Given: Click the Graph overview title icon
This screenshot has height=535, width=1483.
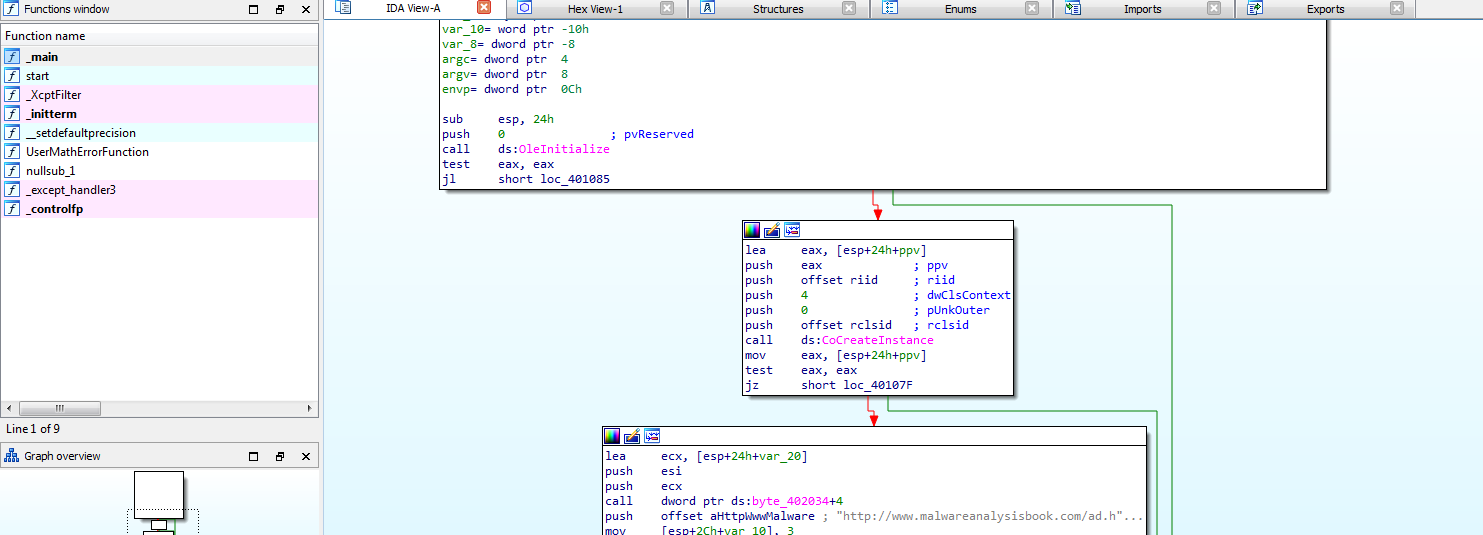Looking at the screenshot, I should (12, 456).
